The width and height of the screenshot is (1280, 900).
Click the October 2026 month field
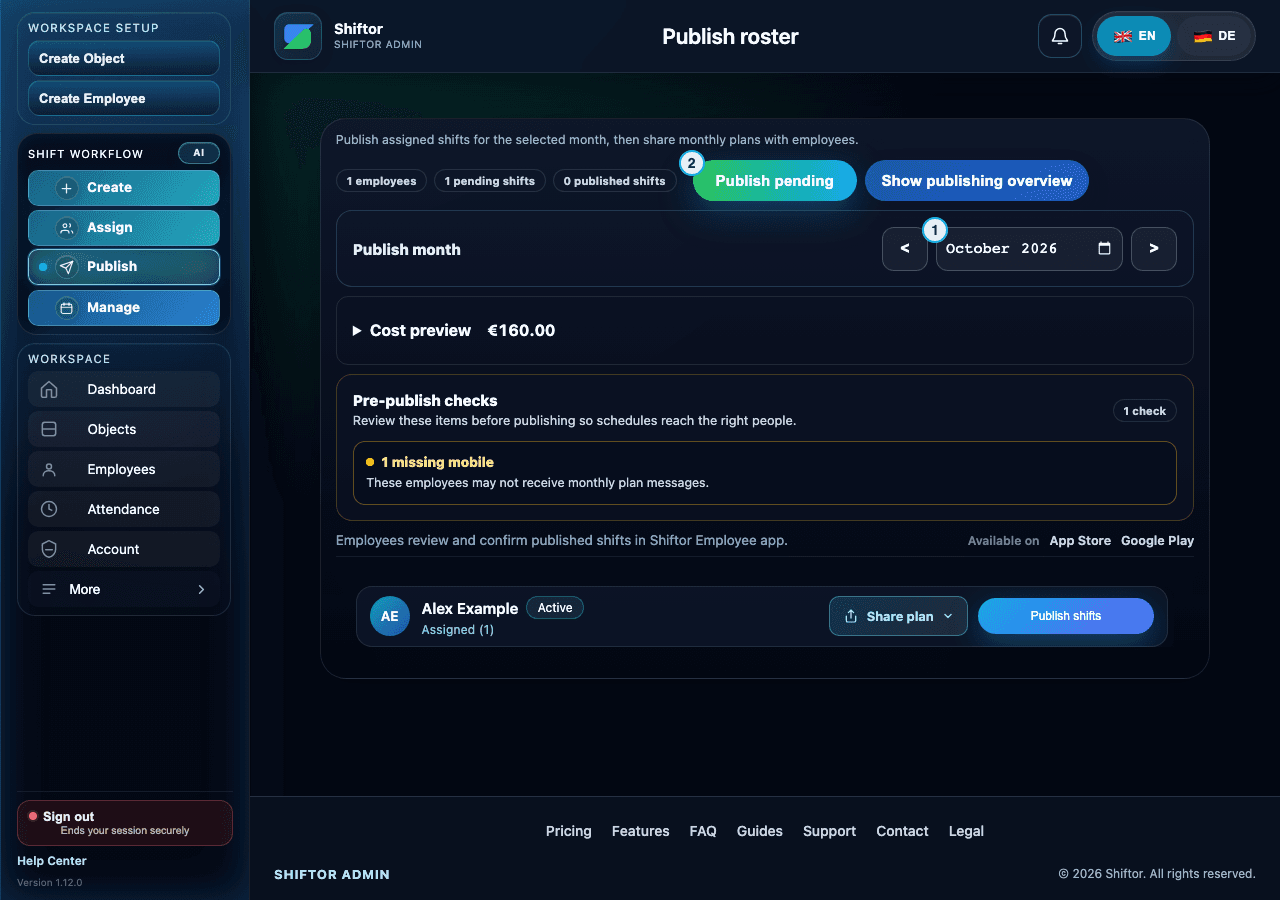1029,249
